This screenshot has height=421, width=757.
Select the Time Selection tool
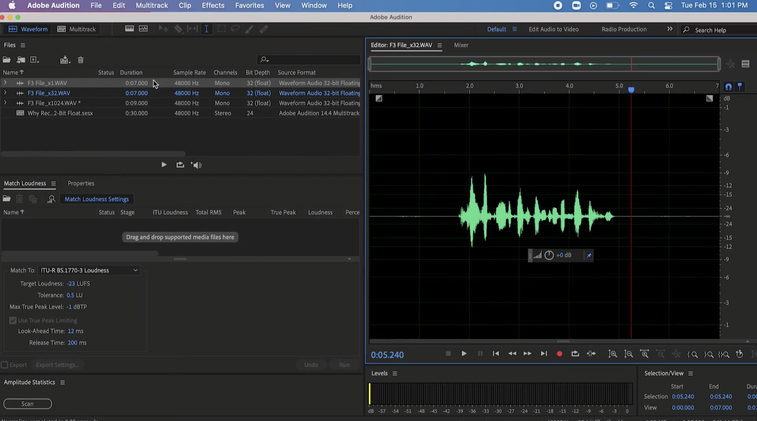207,29
